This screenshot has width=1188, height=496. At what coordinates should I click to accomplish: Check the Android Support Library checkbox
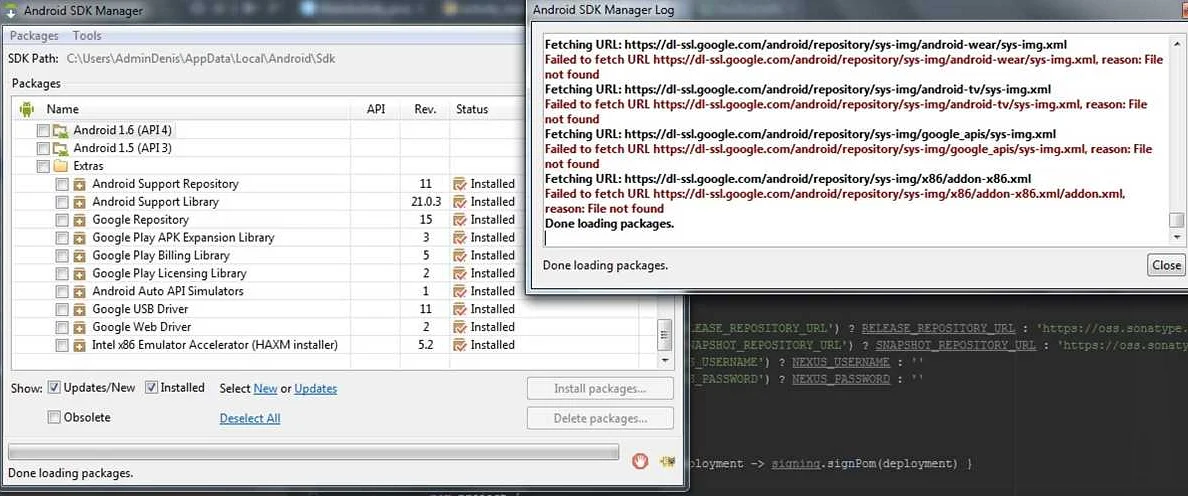pos(62,202)
